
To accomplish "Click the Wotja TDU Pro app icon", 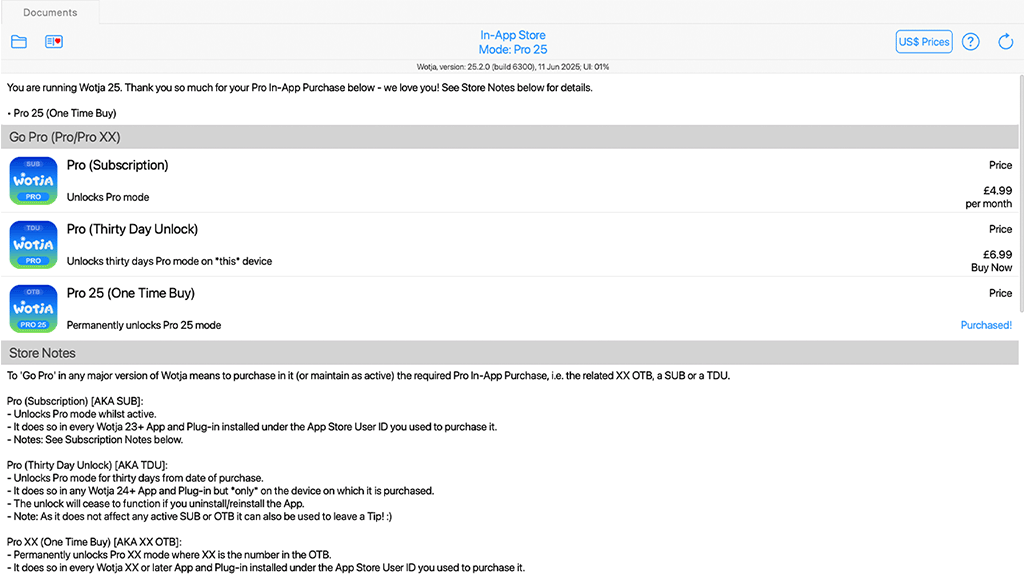I will click(33, 245).
